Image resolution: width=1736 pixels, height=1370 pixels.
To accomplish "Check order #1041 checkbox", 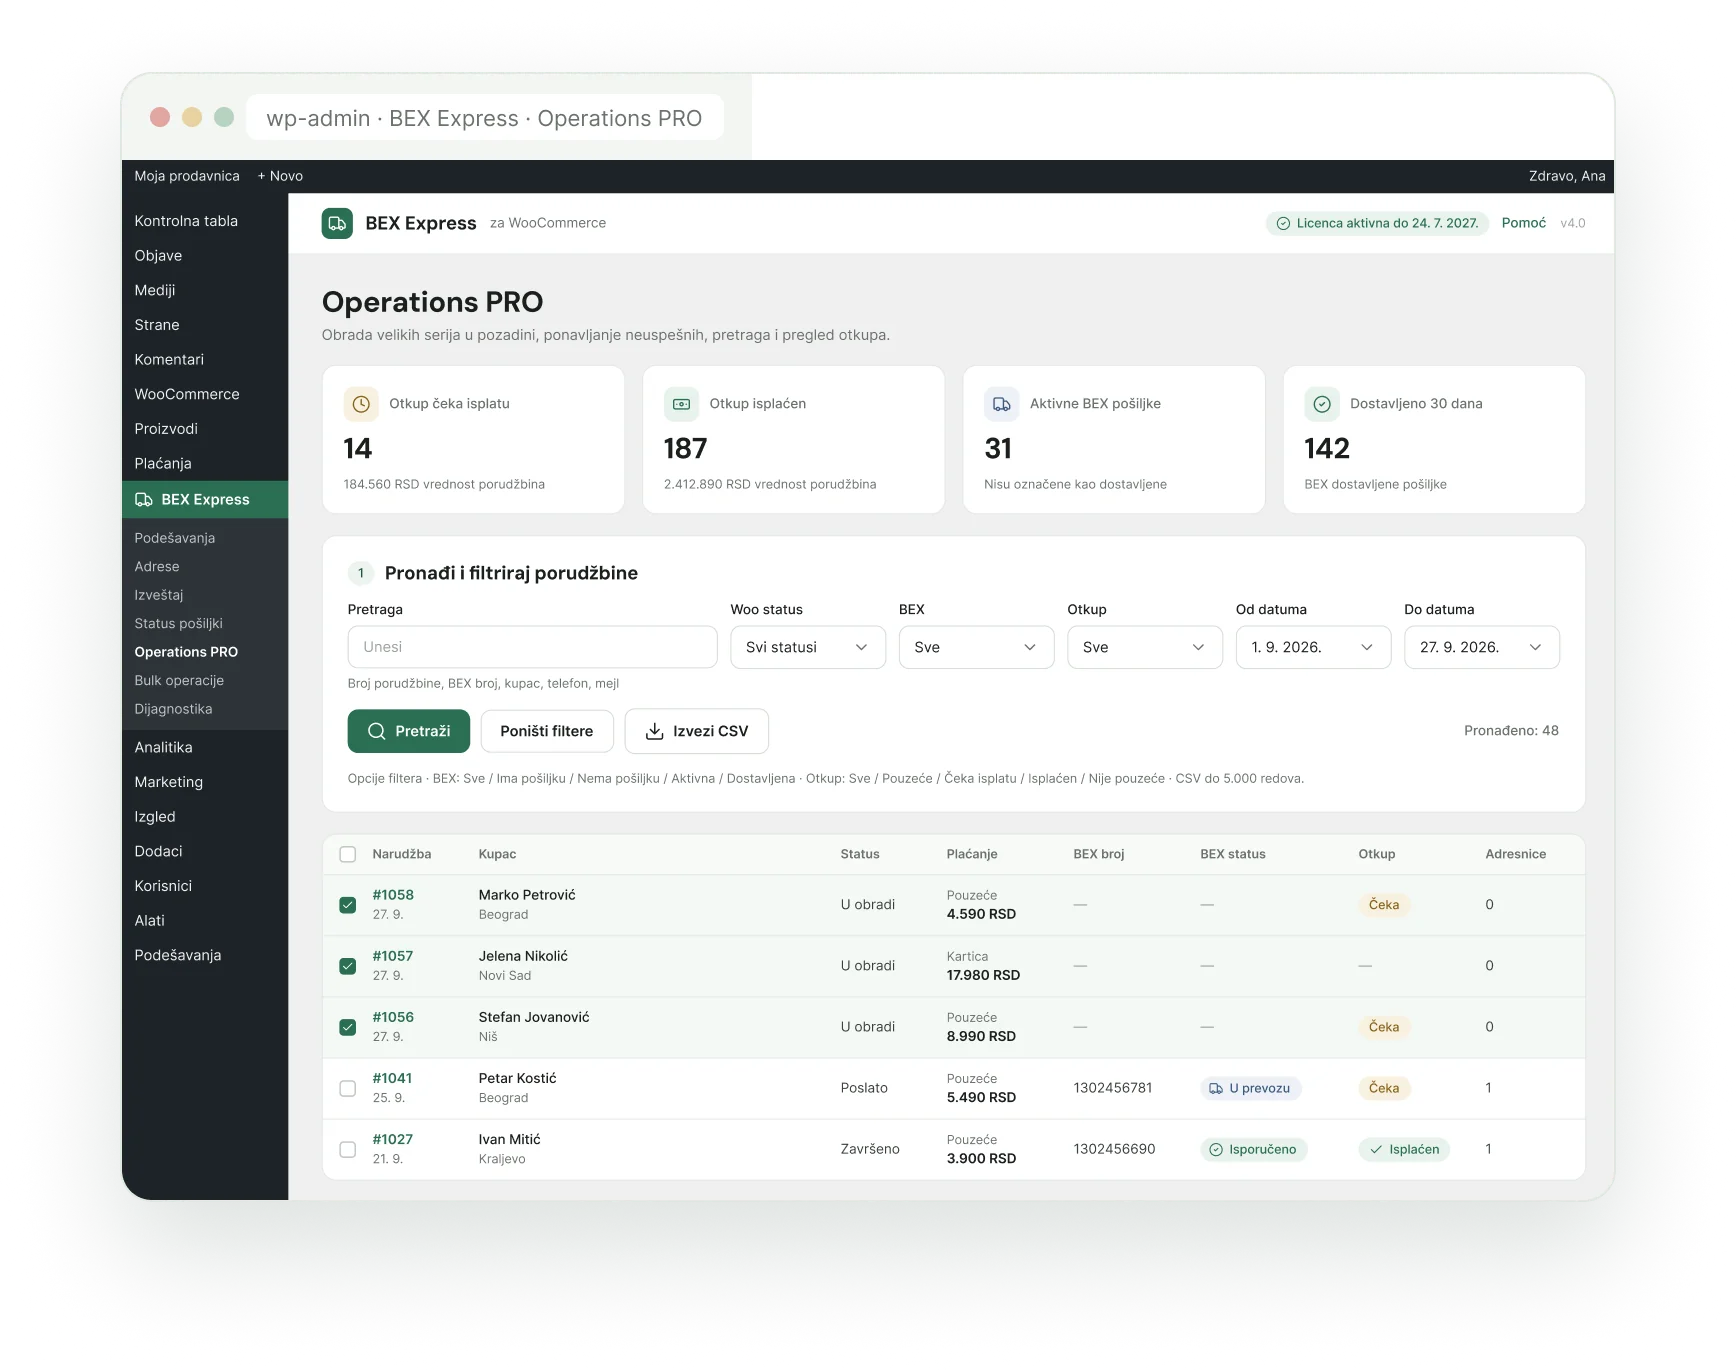I will tap(348, 1088).
